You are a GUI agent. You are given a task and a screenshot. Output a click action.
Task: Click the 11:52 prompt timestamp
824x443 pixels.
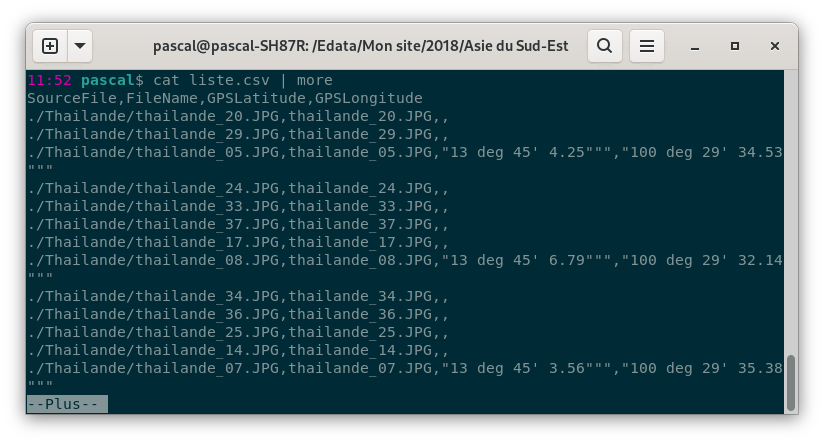point(49,80)
